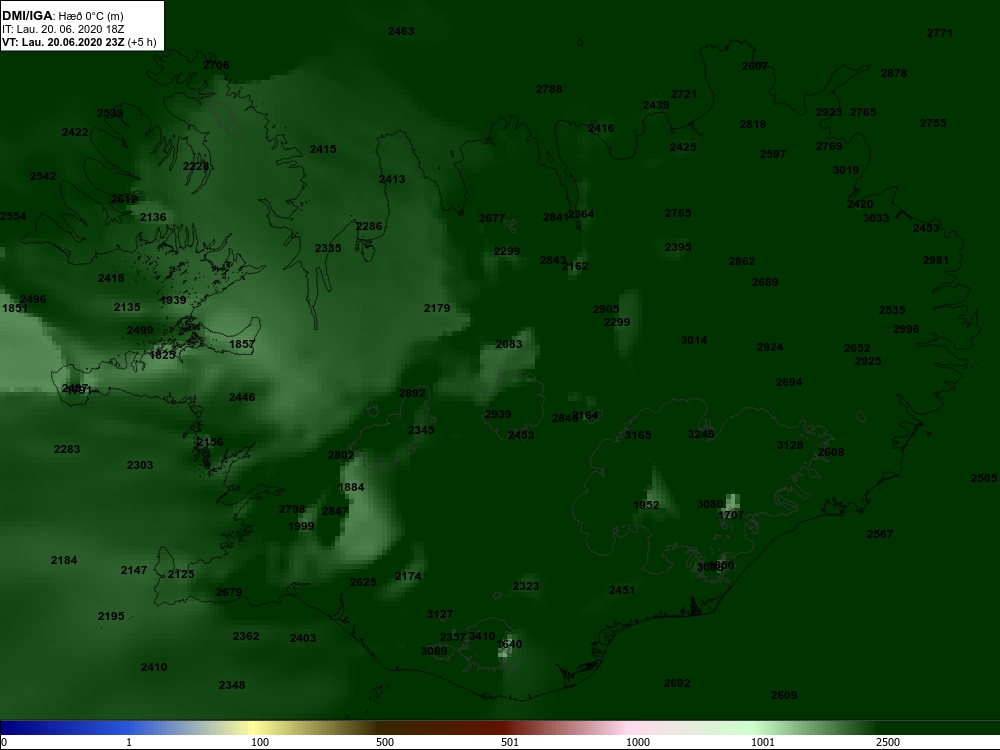This screenshot has height=750, width=1000.
Task: Click the map value 2542
Action: (x=43, y=177)
